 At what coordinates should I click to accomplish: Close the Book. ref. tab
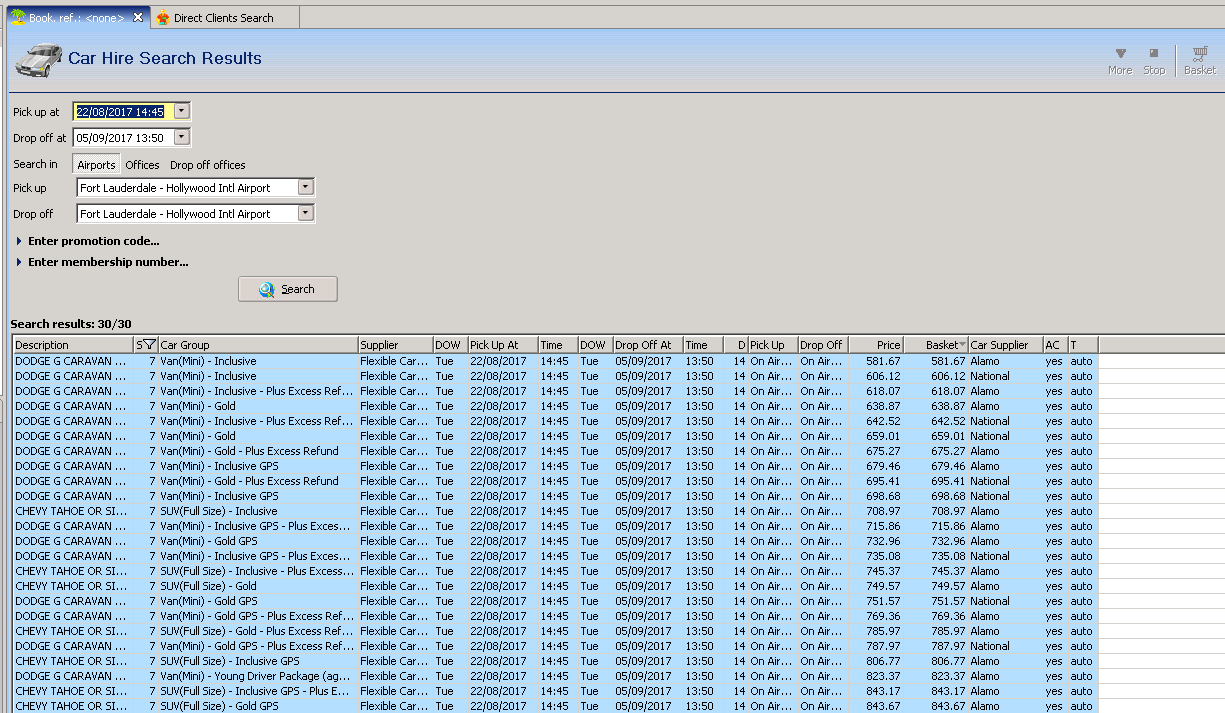[x=138, y=17]
